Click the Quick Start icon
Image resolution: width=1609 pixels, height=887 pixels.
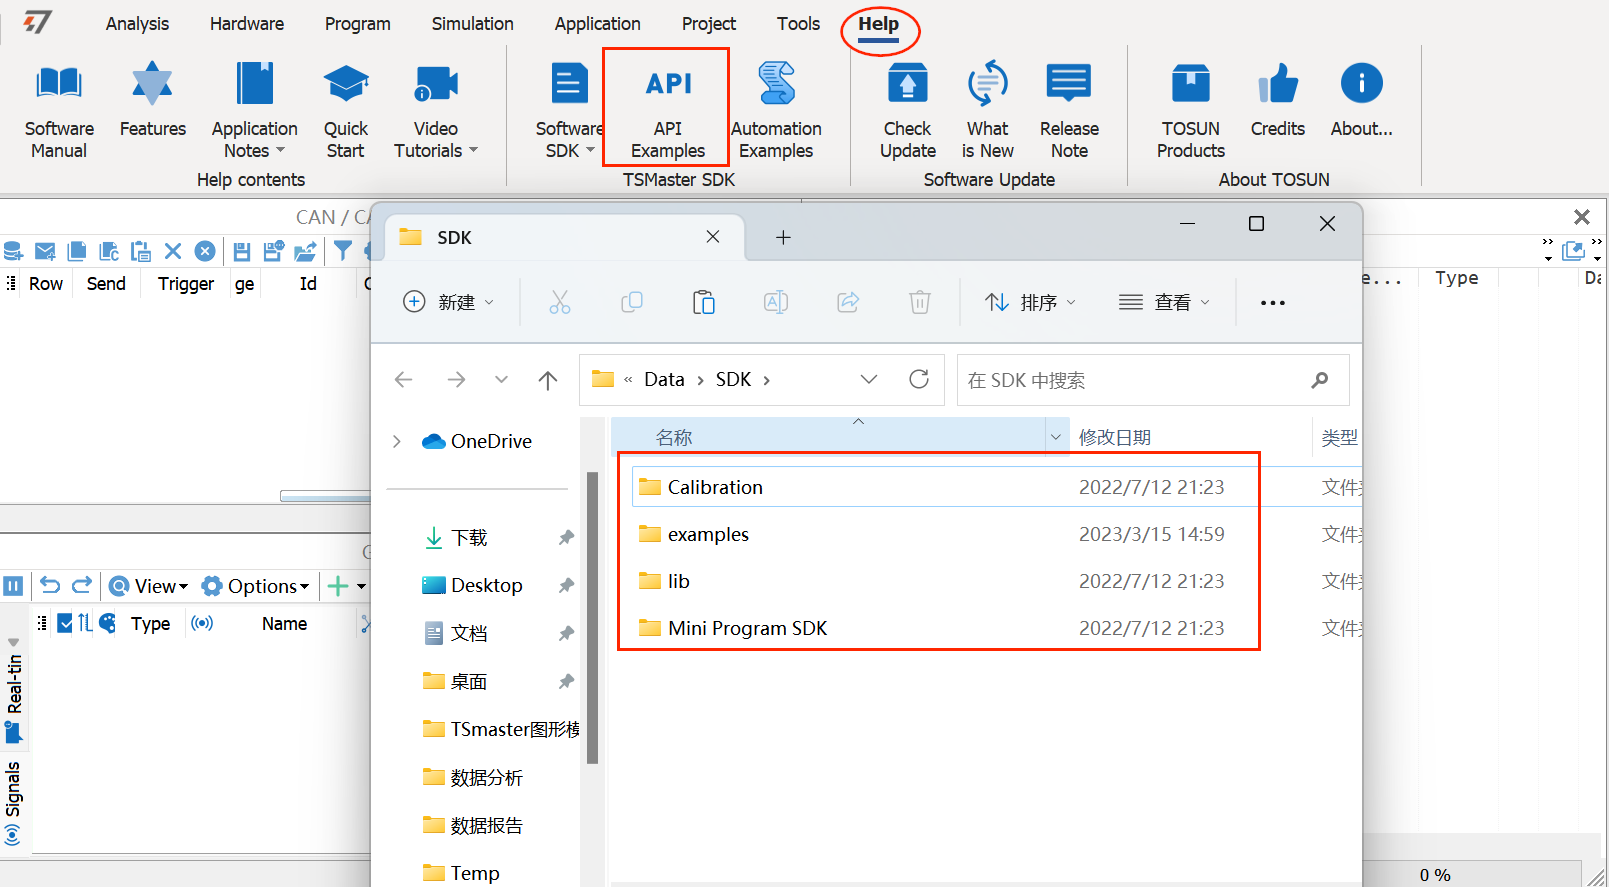pos(346,85)
